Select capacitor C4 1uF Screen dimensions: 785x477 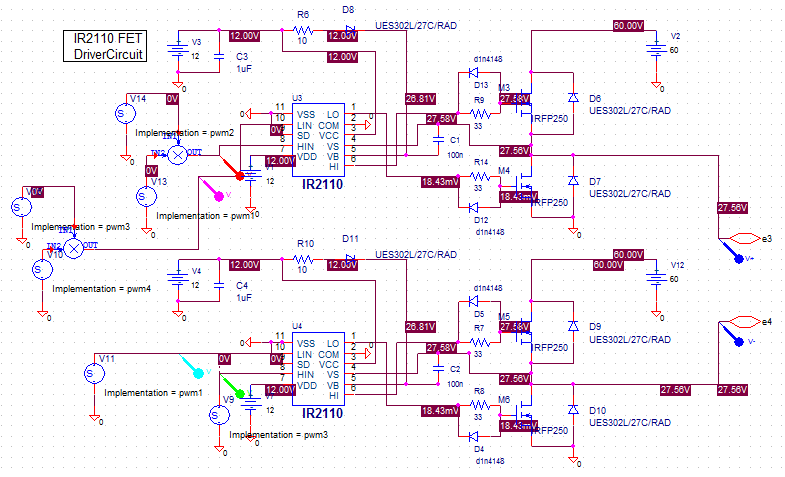(219, 285)
